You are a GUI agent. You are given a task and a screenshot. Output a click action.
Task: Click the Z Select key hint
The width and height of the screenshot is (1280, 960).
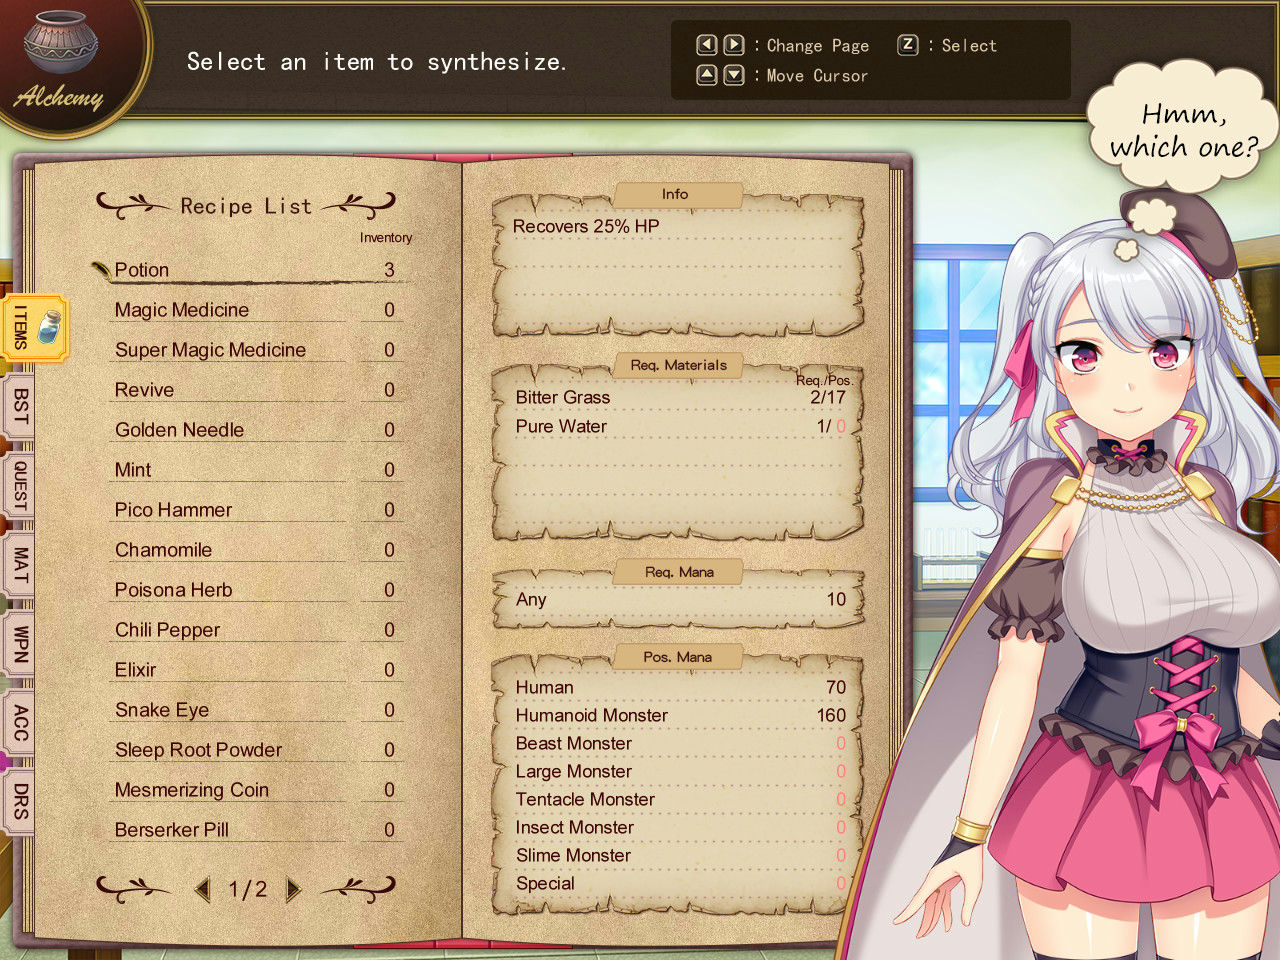point(907,45)
